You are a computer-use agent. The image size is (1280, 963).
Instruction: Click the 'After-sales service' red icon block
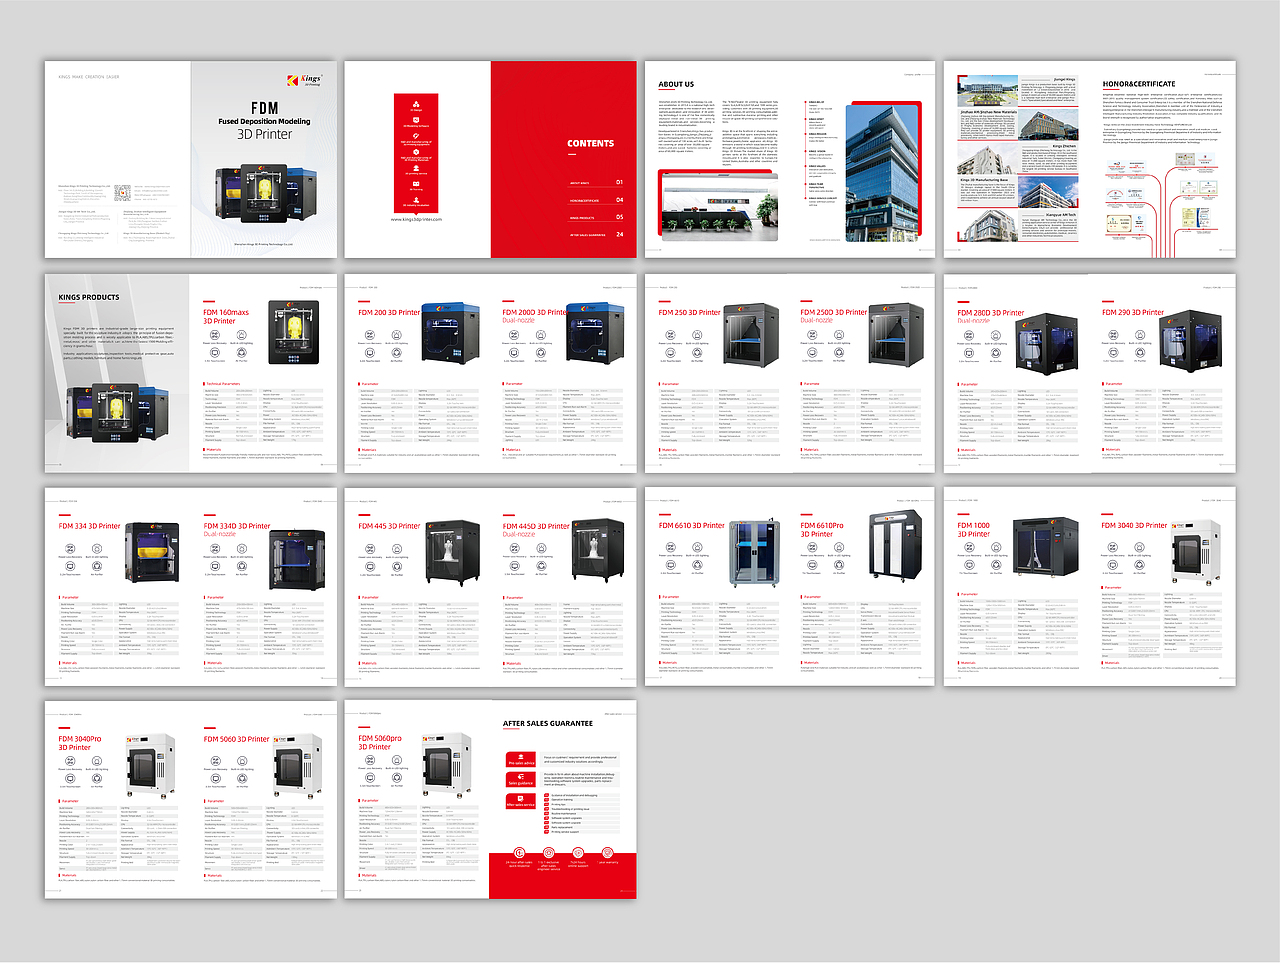[521, 801]
